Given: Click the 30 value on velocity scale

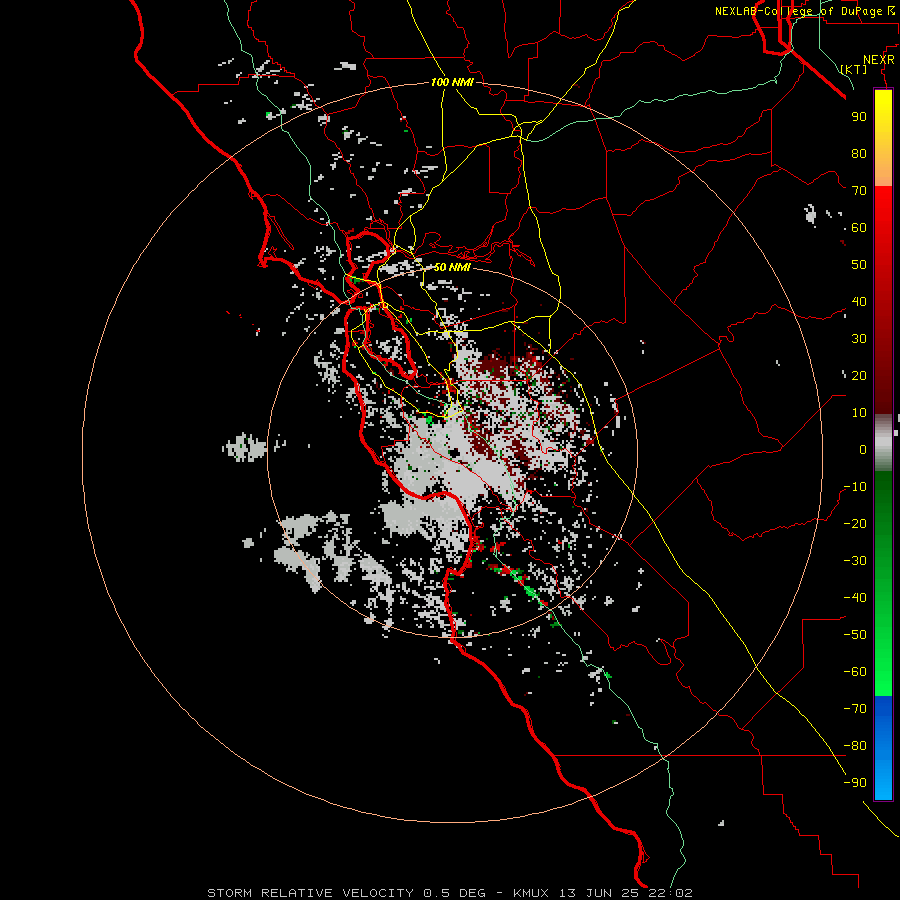Looking at the screenshot, I should pos(859,339).
